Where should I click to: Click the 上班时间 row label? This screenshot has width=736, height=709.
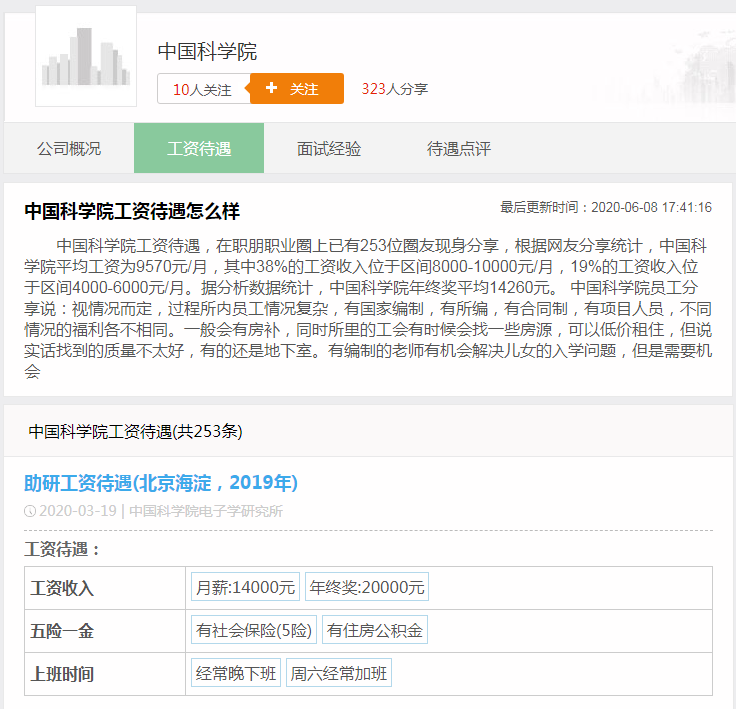pos(62,674)
